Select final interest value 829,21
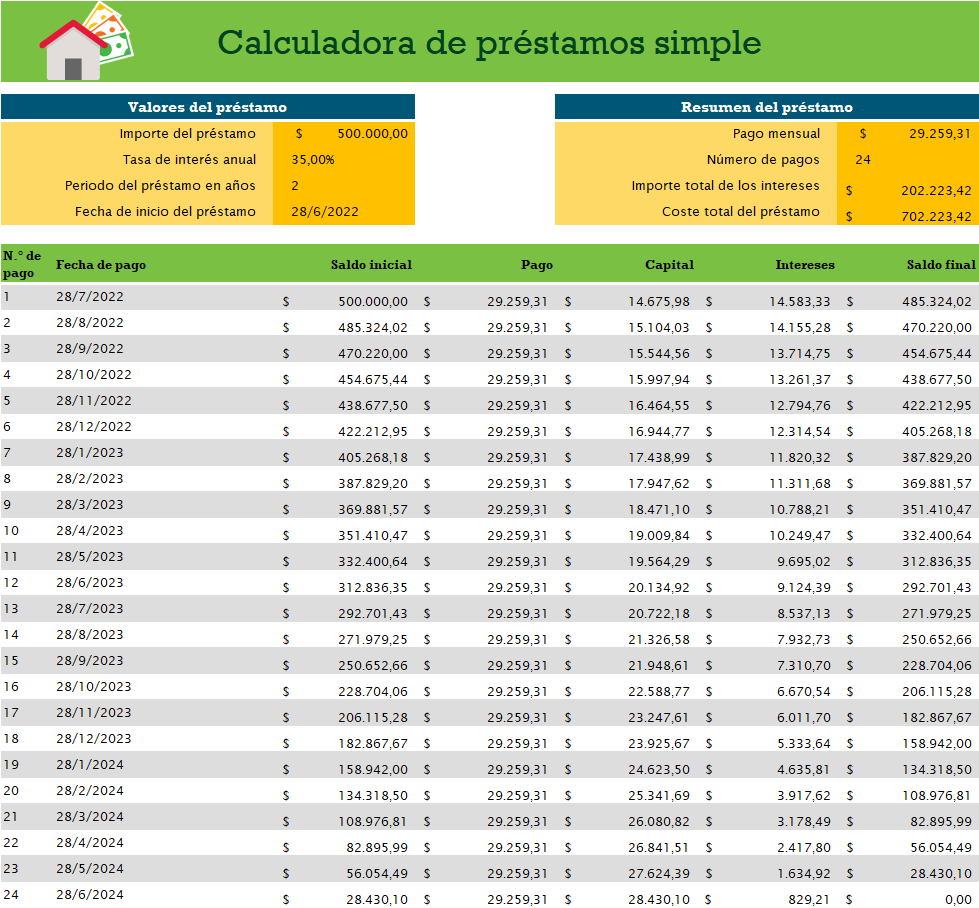This screenshot has width=979, height=908. [810, 900]
